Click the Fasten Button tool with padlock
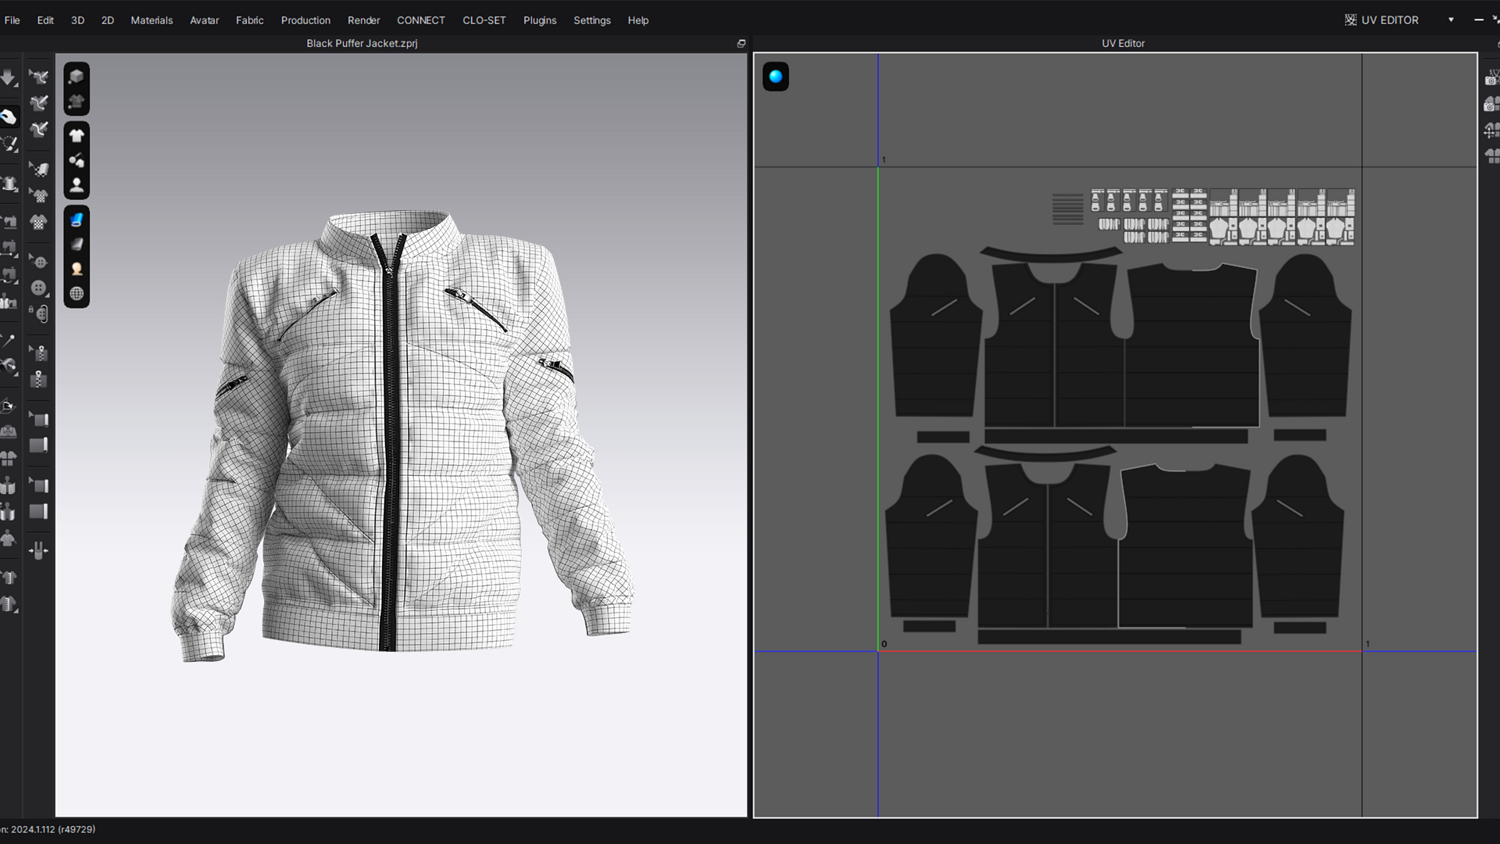Image resolution: width=1500 pixels, height=844 pixels. click(x=39, y=314)
